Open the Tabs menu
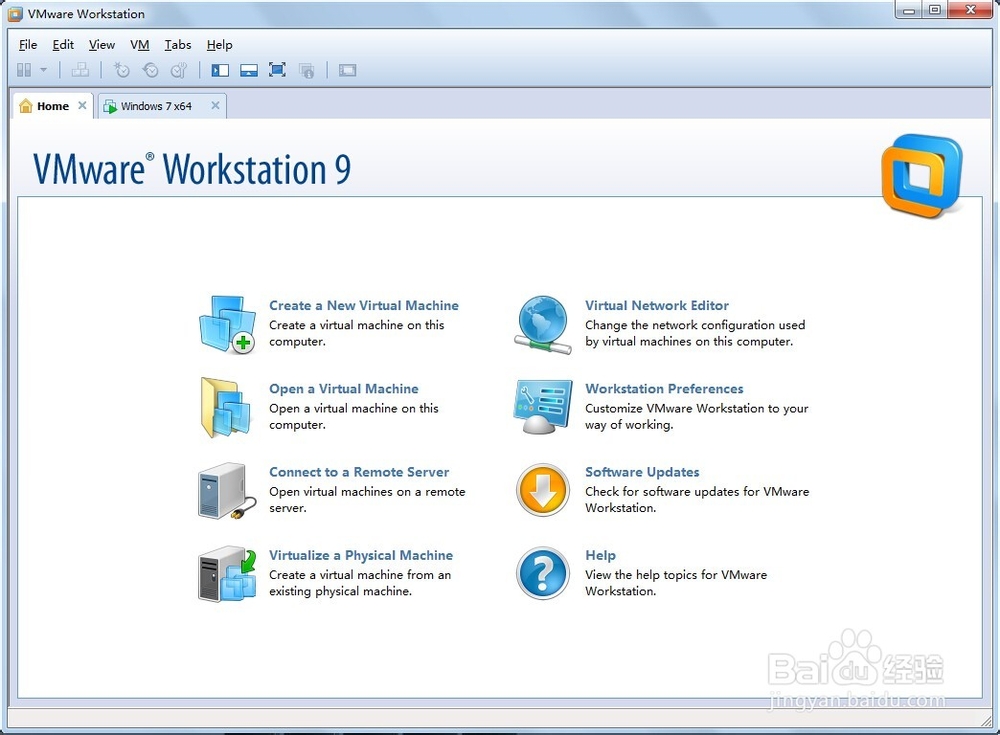Viewport: 1000px width, 735px height. click(x=178, y=45)
